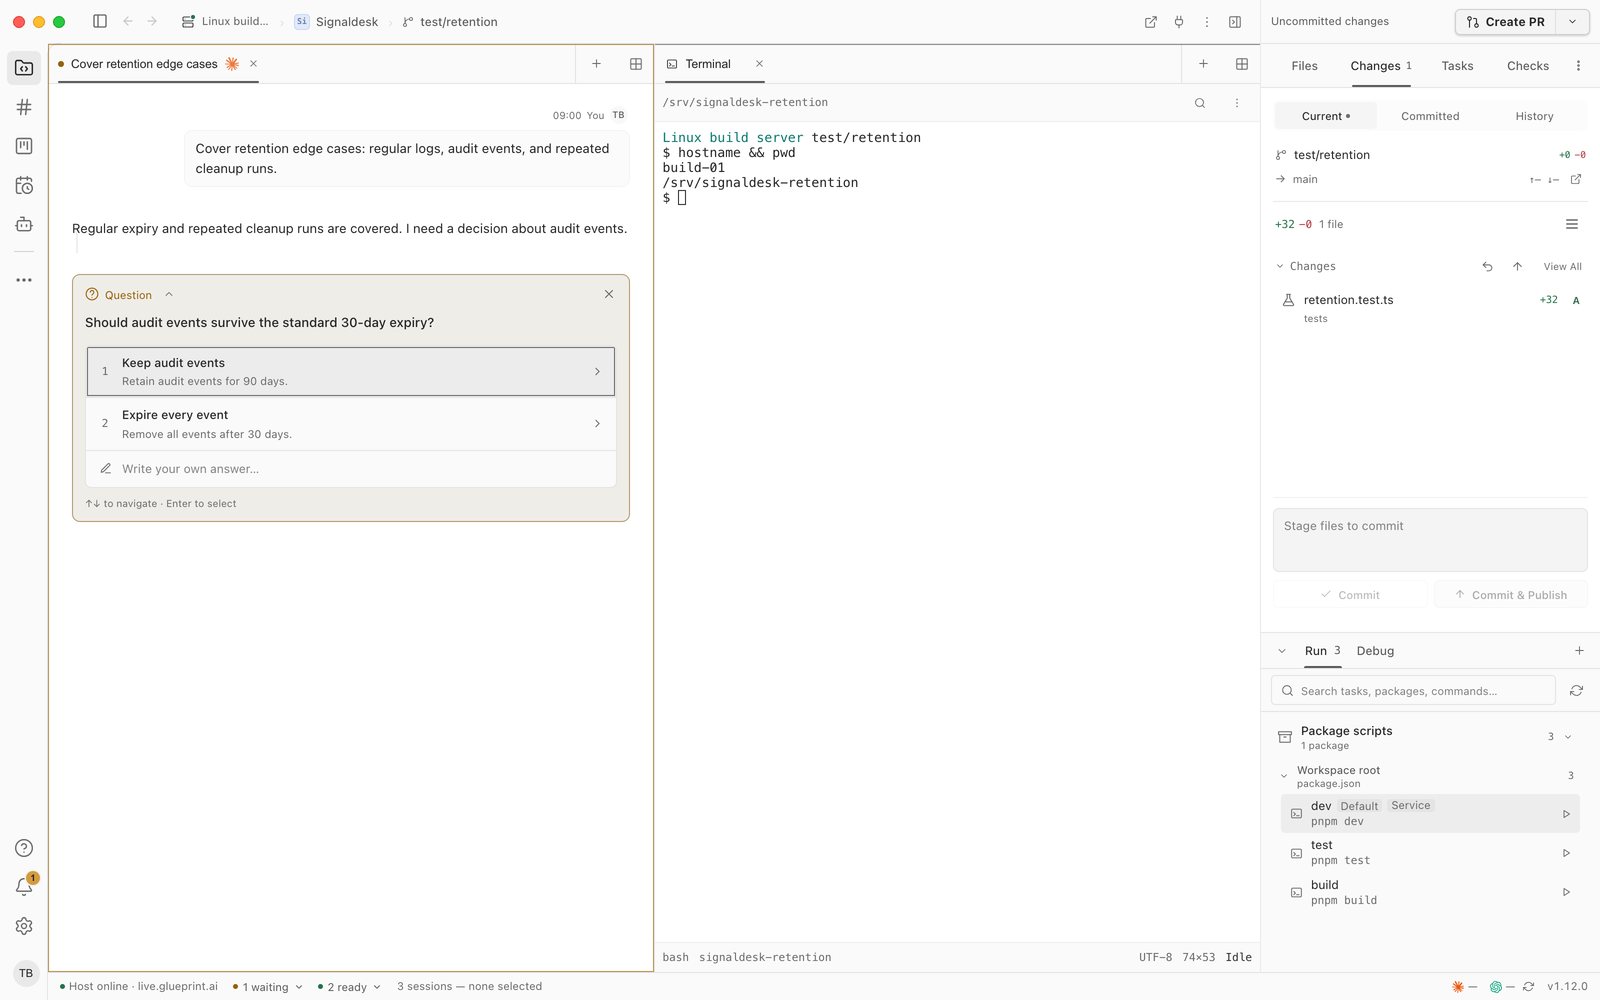Open the Create PR dropdown arrow
This screenshot has width=1600, height=1000.
[1572, 22]
